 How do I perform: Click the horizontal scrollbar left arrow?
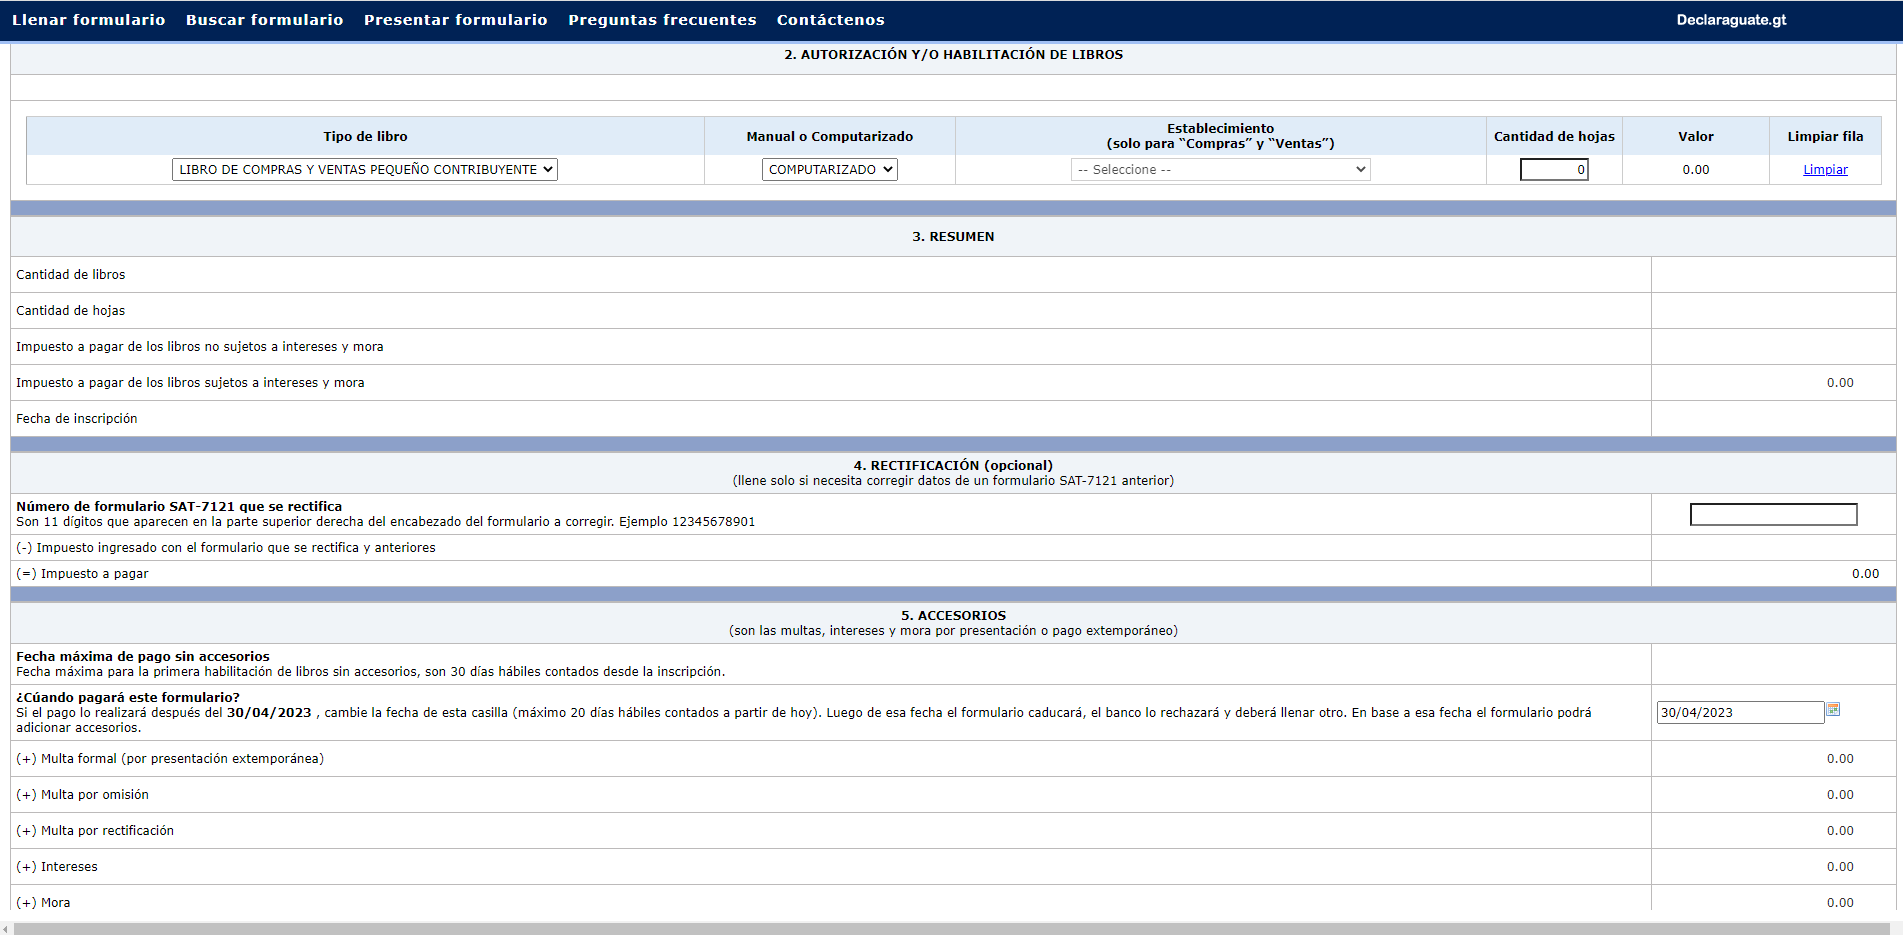click(6, 929)
